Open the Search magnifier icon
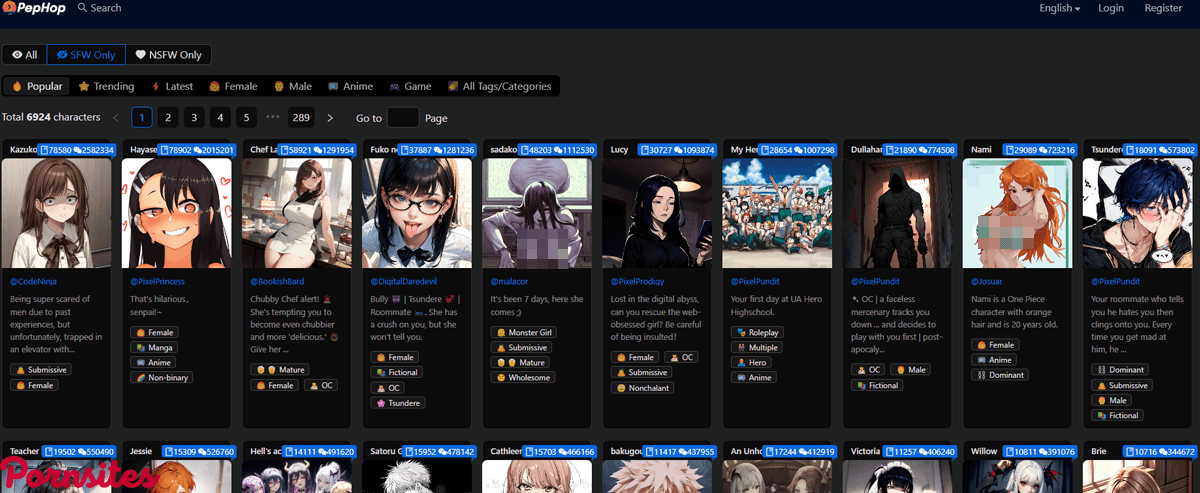 pyautogui.click(x=82, y=8)
